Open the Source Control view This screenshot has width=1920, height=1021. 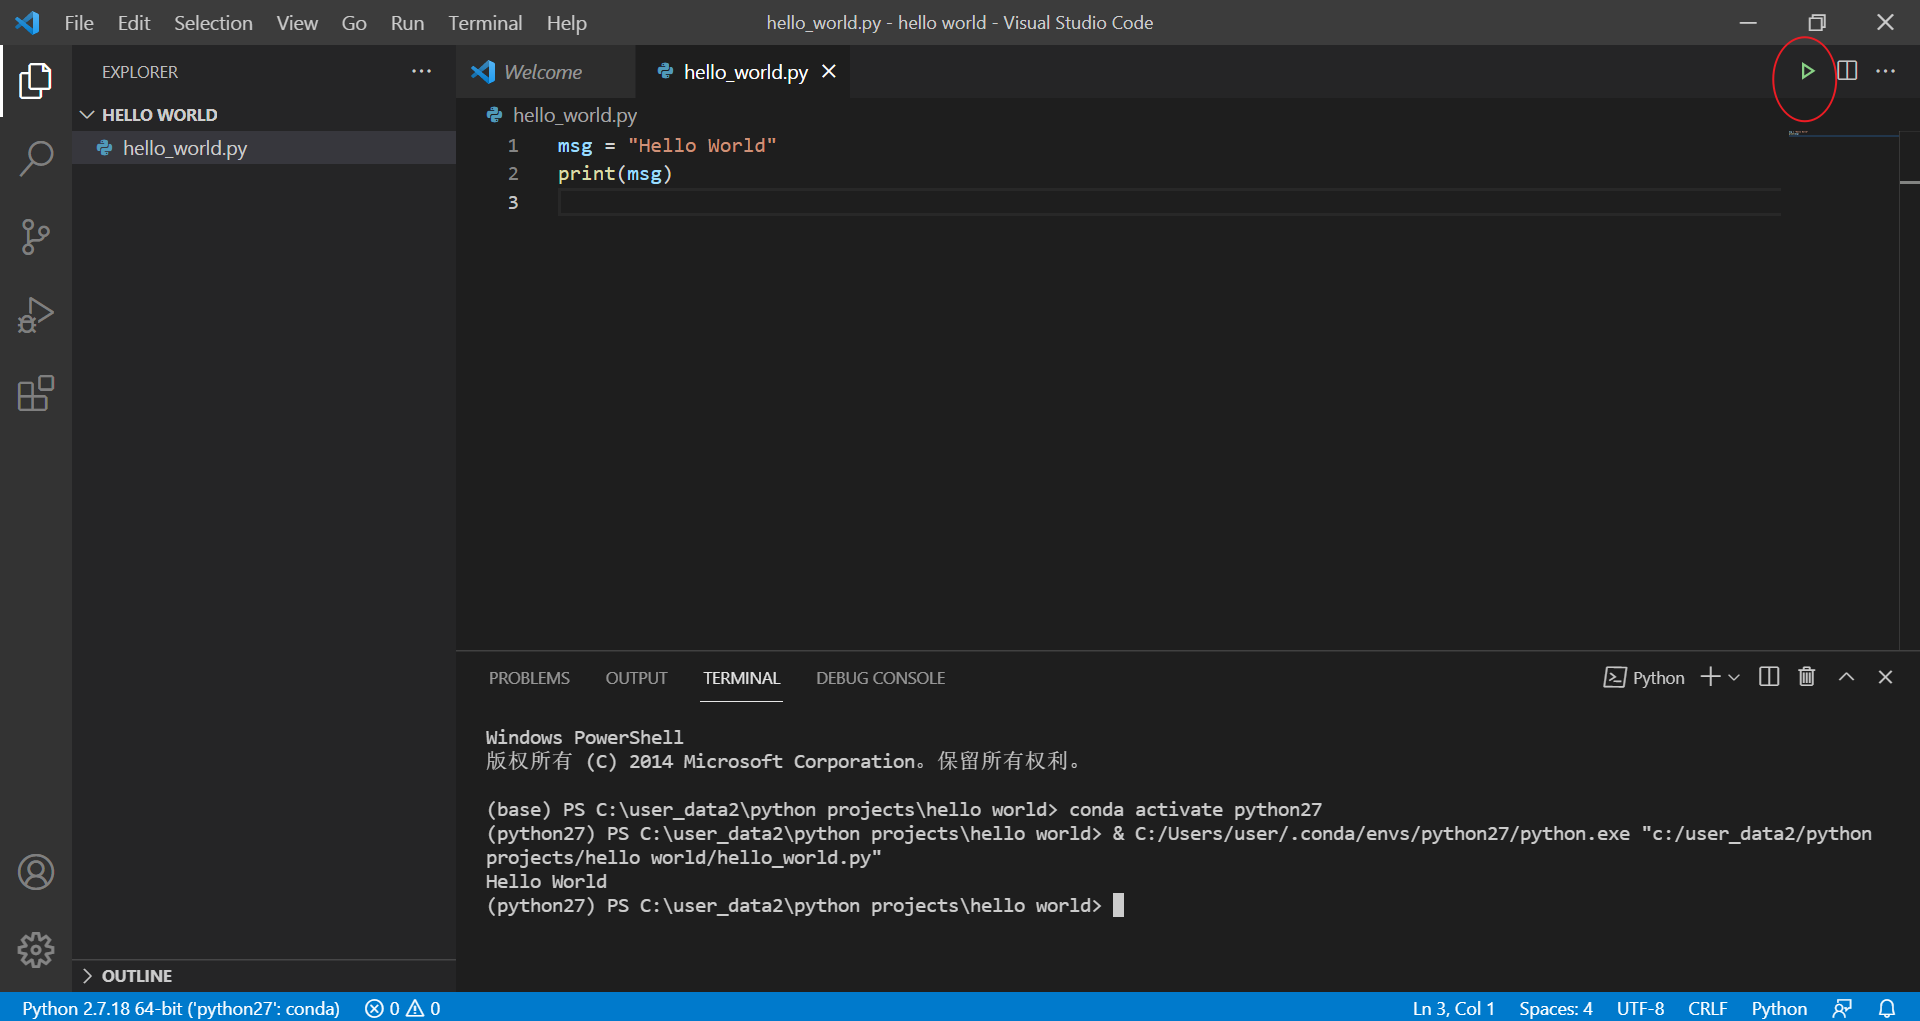[36, 237]
